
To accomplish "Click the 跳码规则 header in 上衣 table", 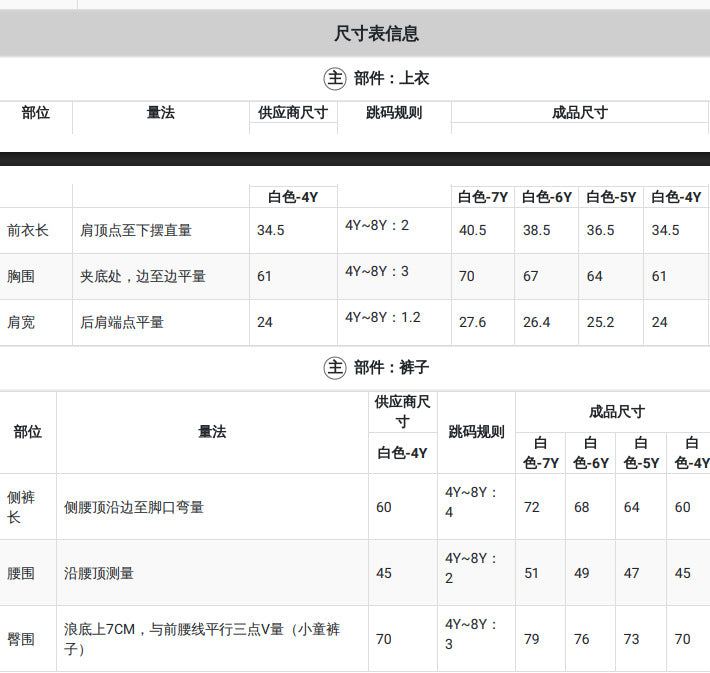I will [x=394, y=112].
